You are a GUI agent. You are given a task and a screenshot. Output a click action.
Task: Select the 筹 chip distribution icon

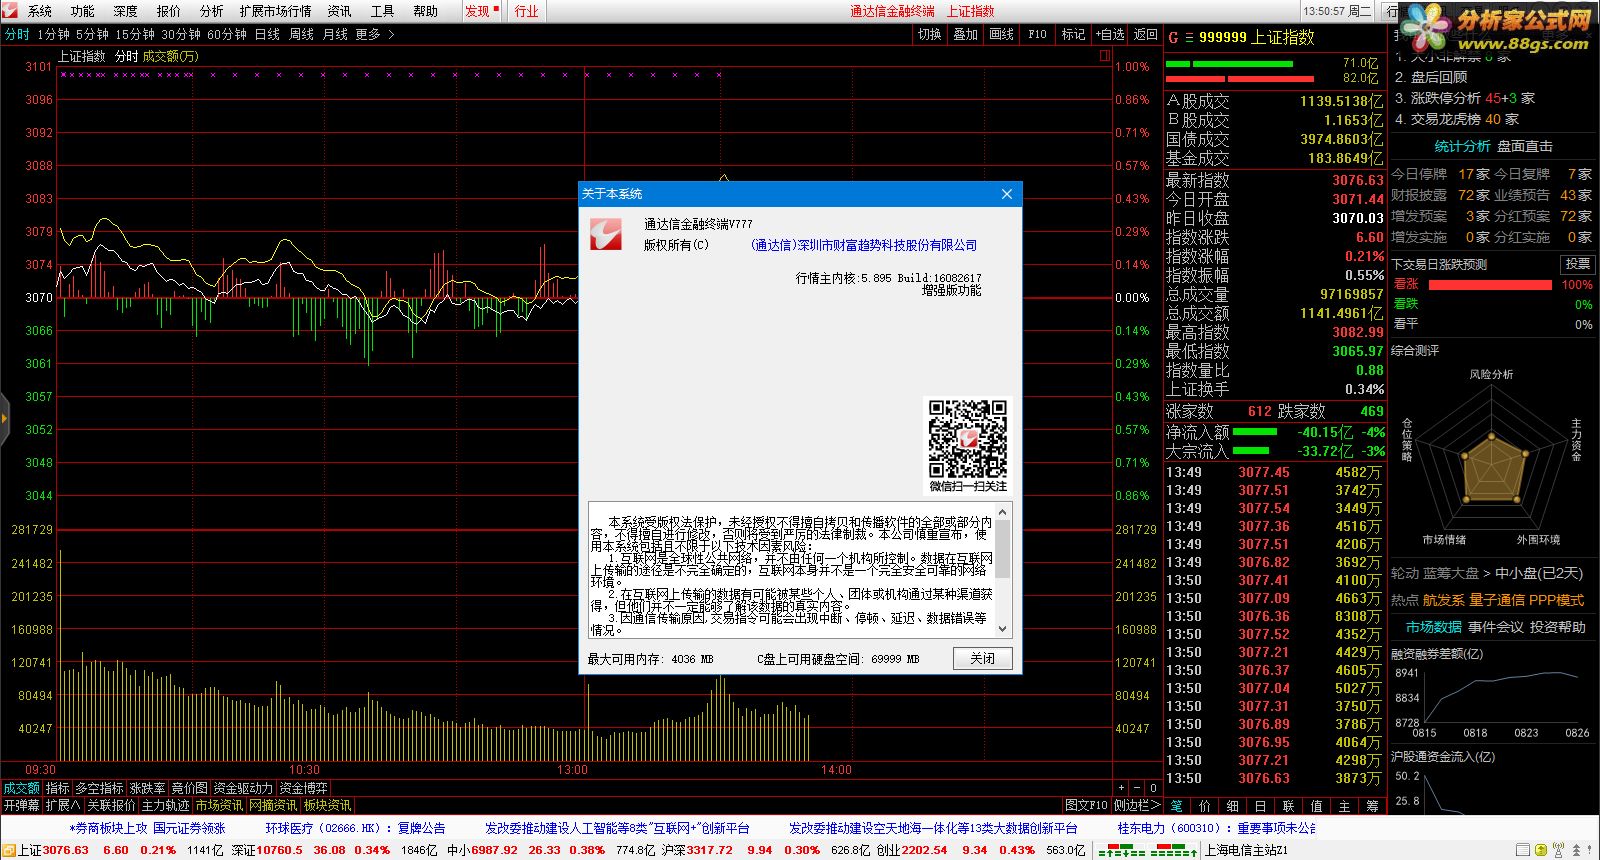pos(1373,805)
